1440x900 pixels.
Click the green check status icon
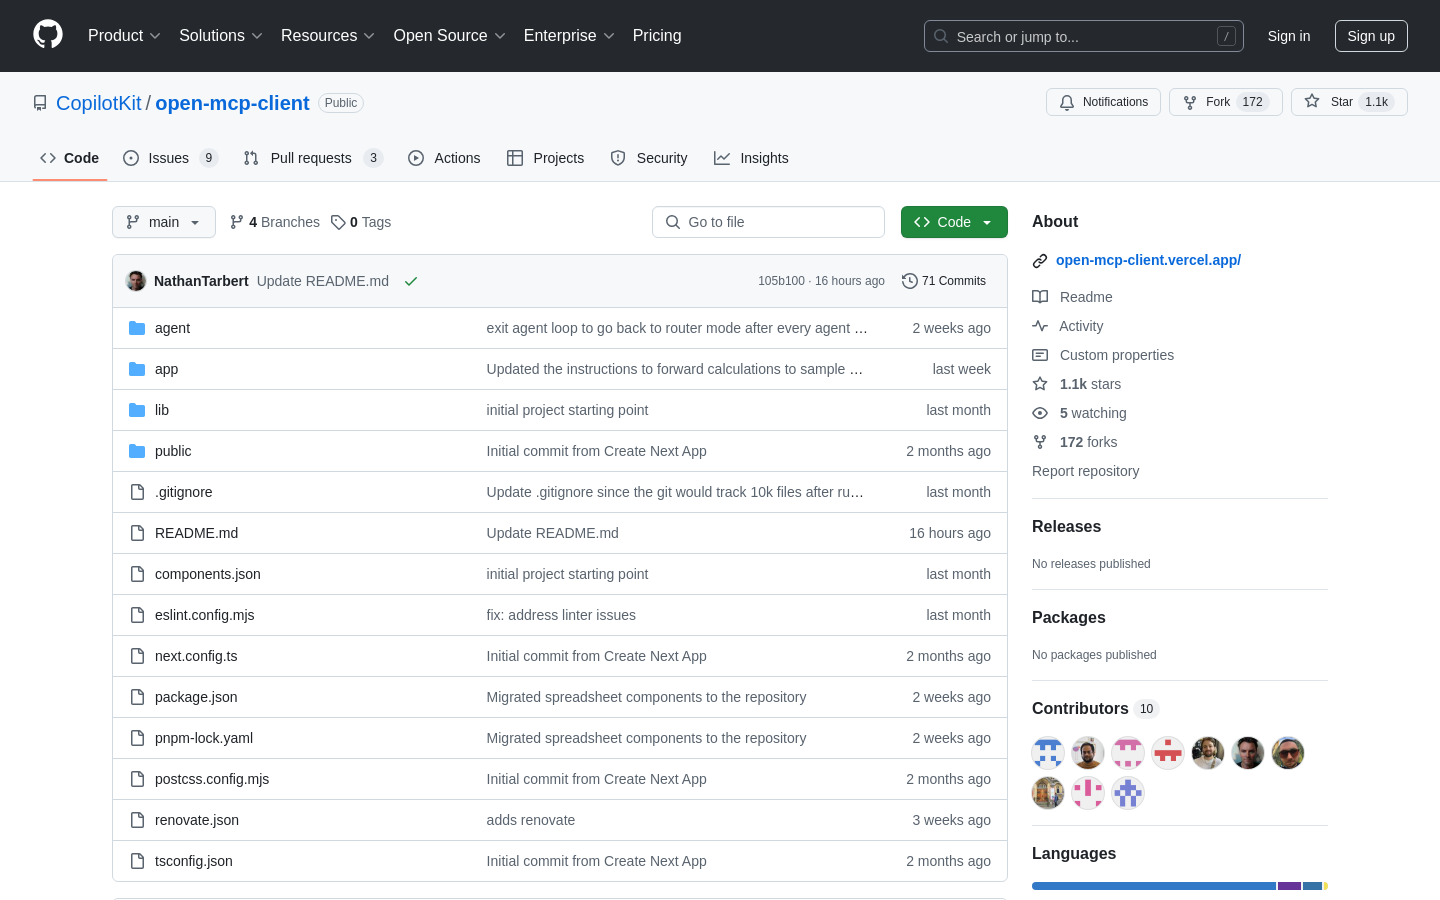coord(411,281)
